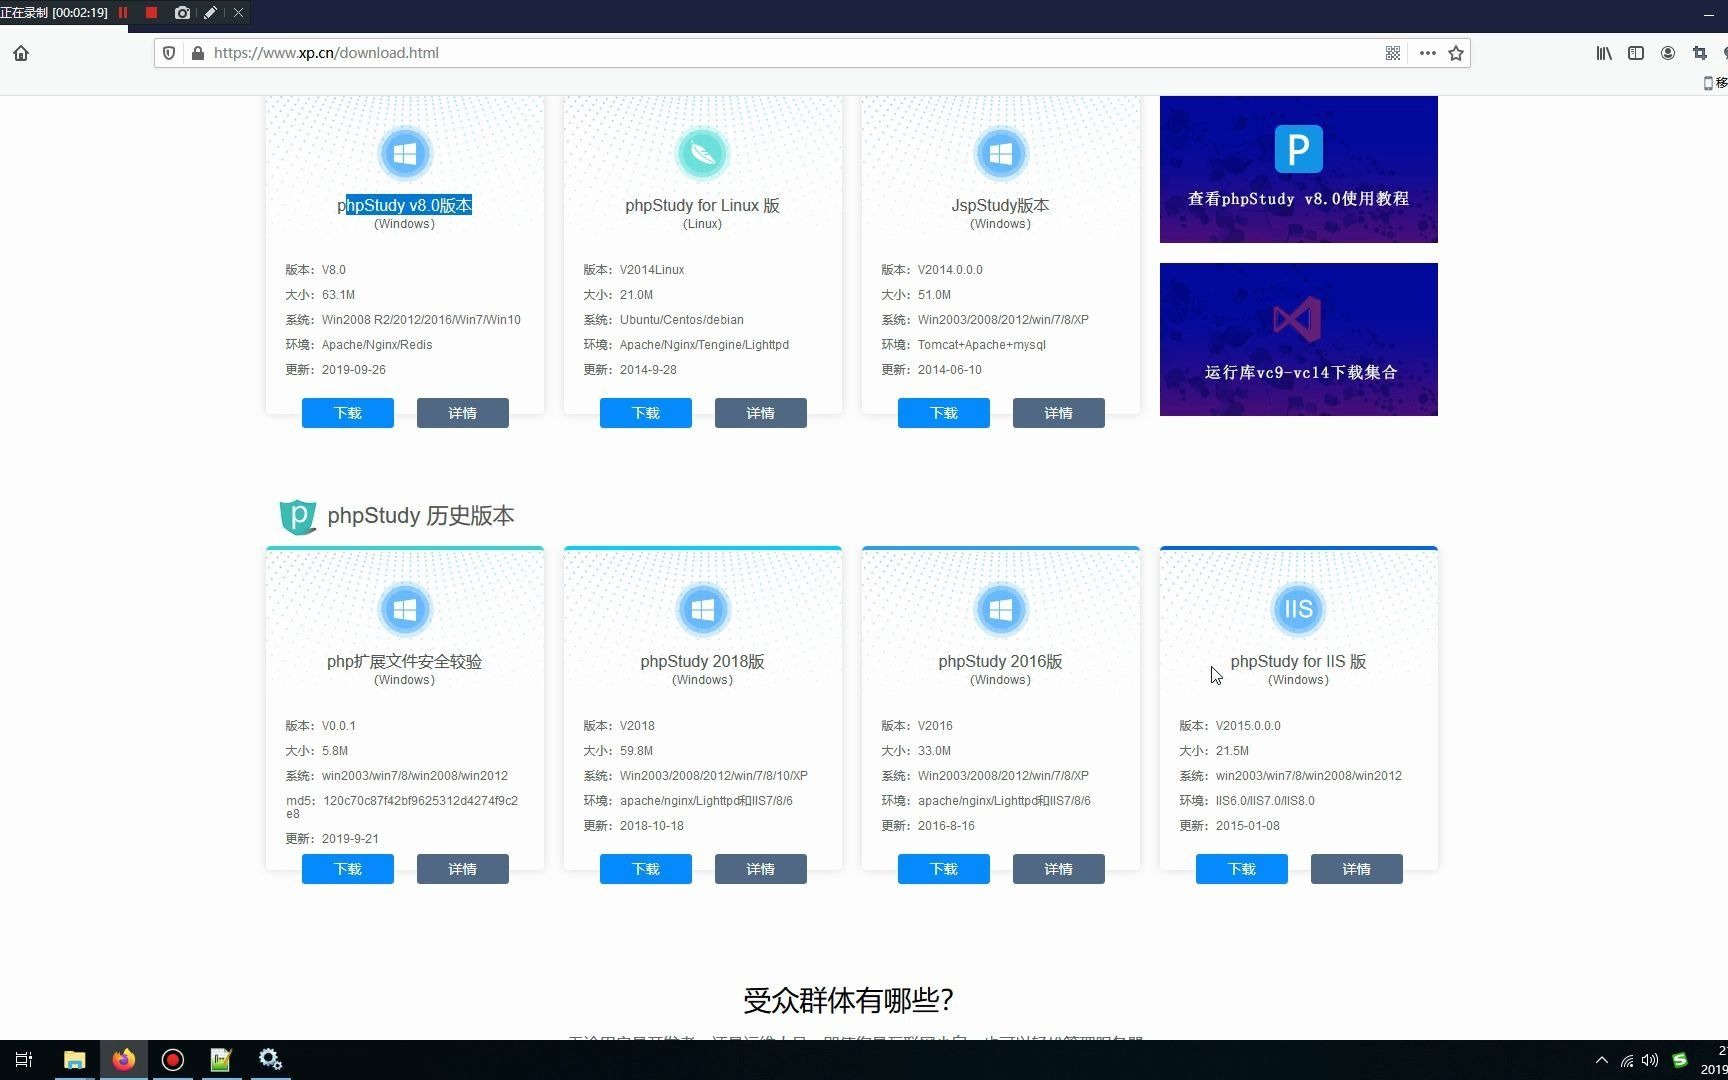Take a screenshot with the camera icon
1728x1080 pixels.
181,13
